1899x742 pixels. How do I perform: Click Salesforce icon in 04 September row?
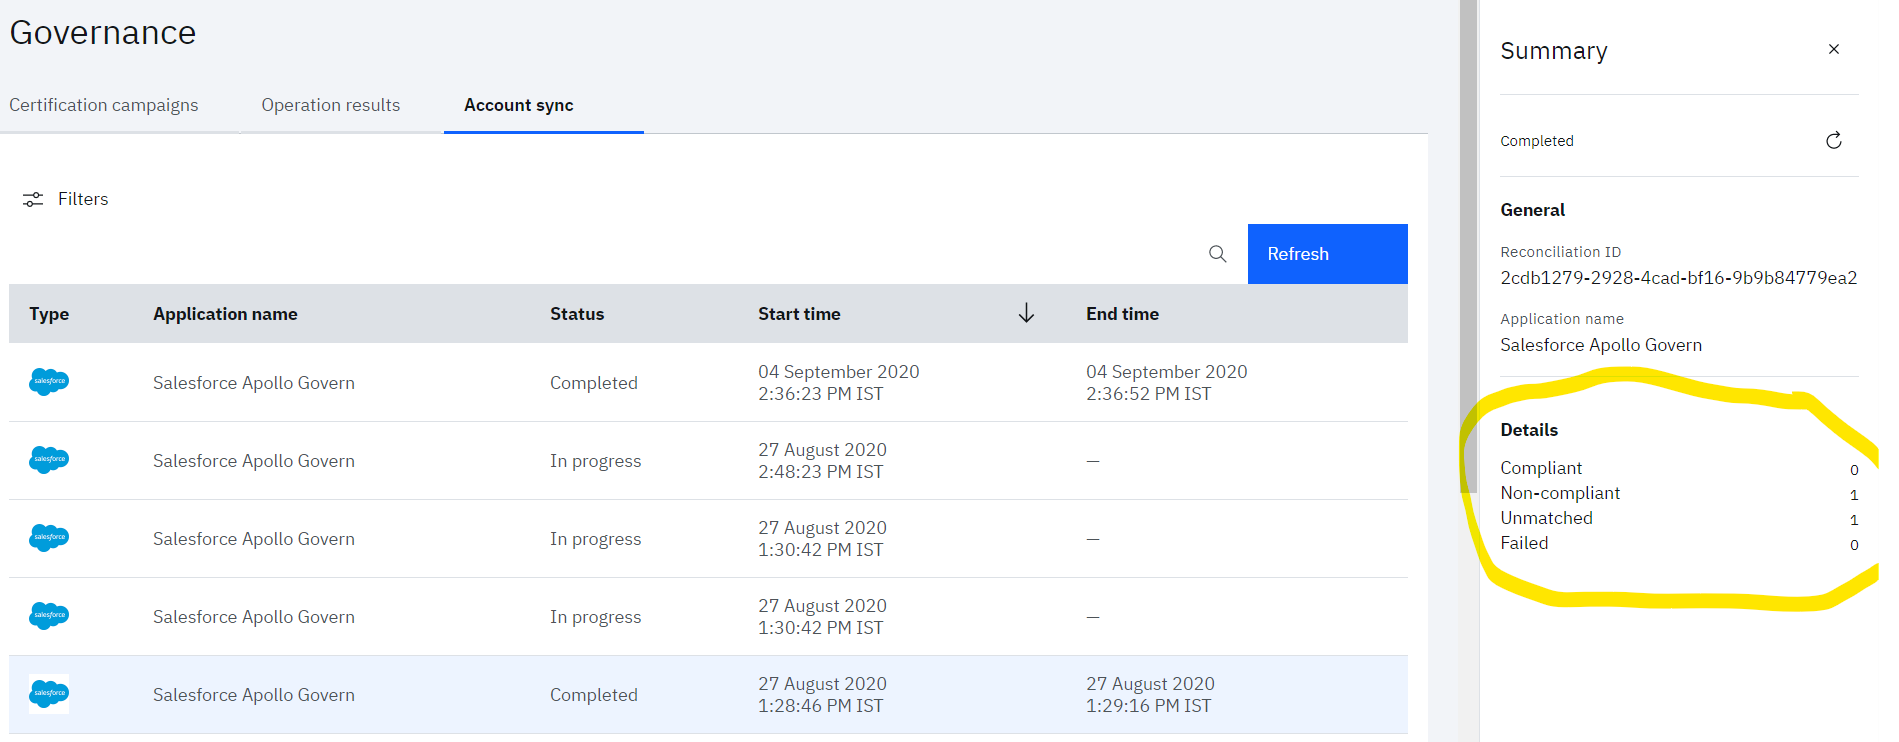point(49,382)
